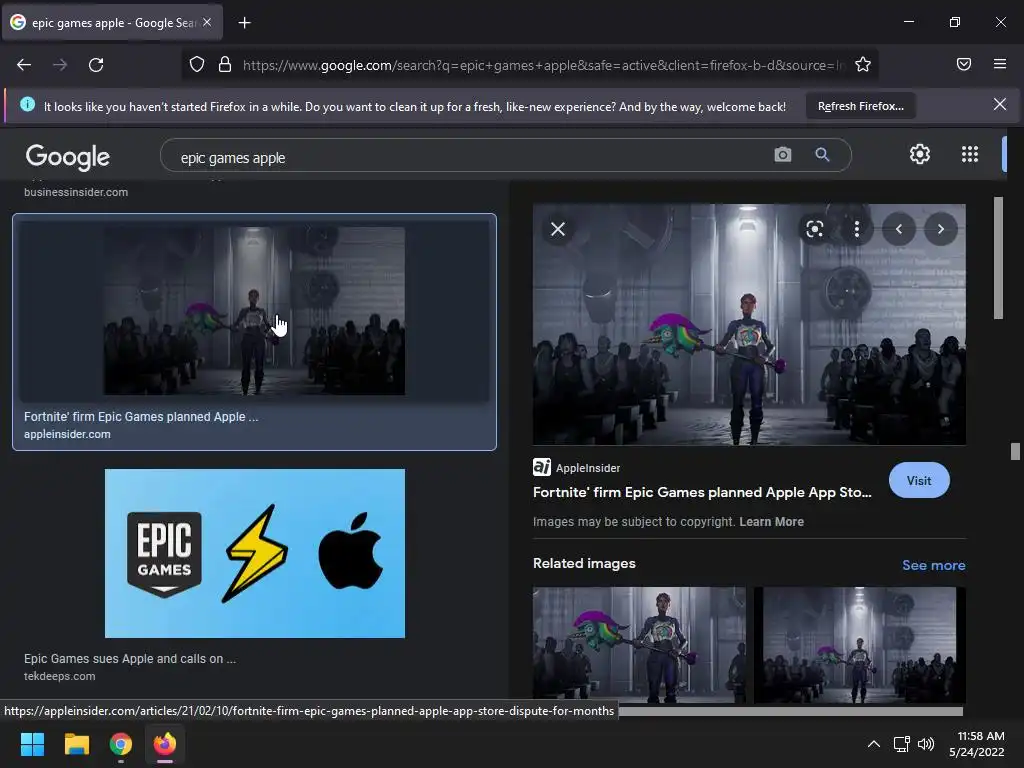The height and width of the screenshot is (768, 1024).
Task: Show previous image in preview
Action: [x=899, y=229]
